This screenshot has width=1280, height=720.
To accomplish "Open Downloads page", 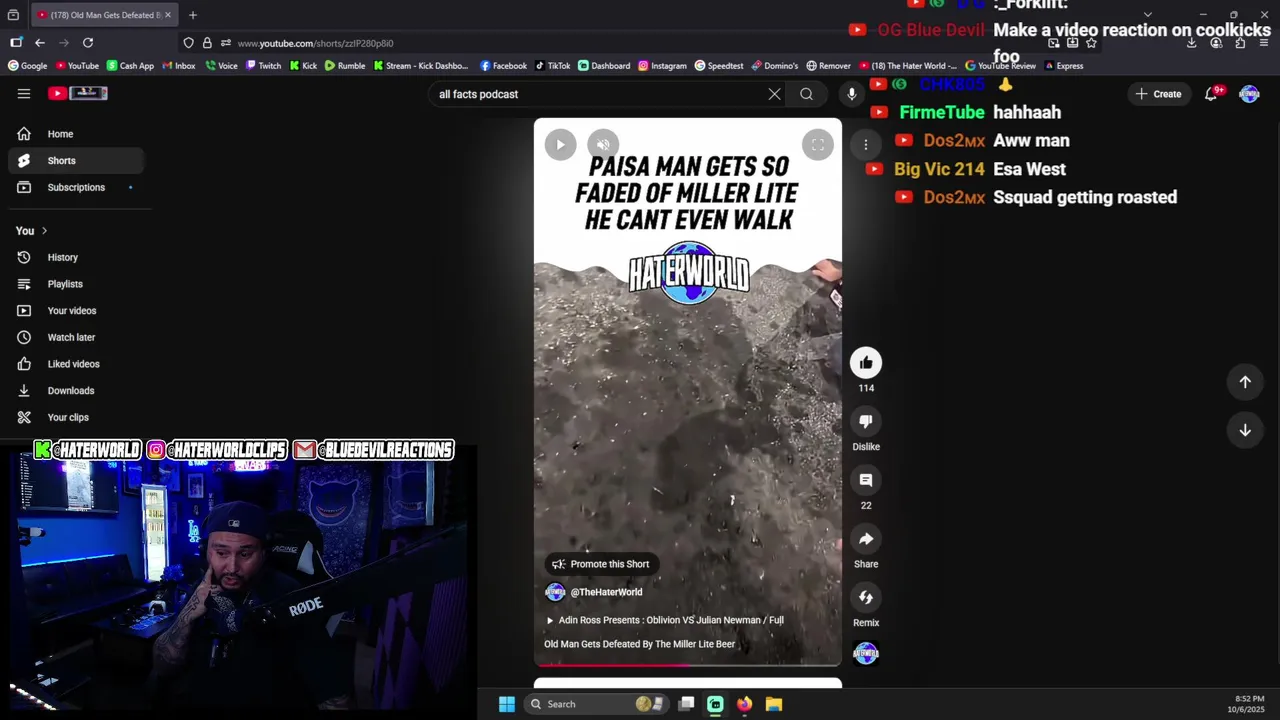I will 76,391.
